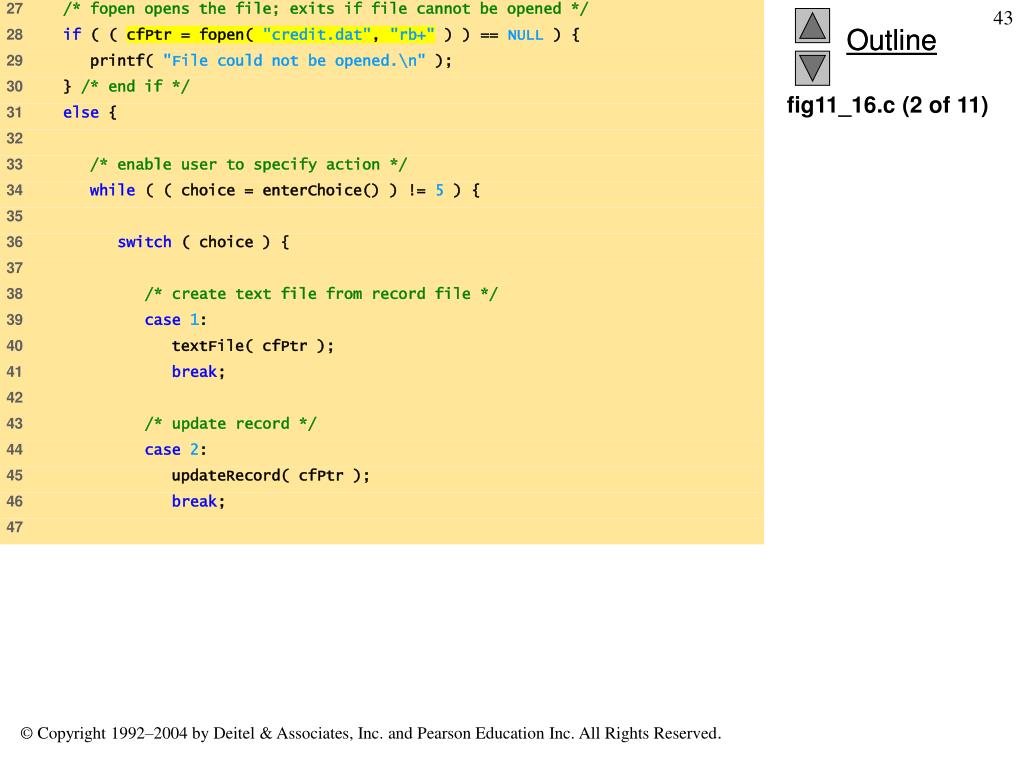This screenshot has width=1024, height=768.
Task: Click 'case 1:' label
Action: coord(176,320)
